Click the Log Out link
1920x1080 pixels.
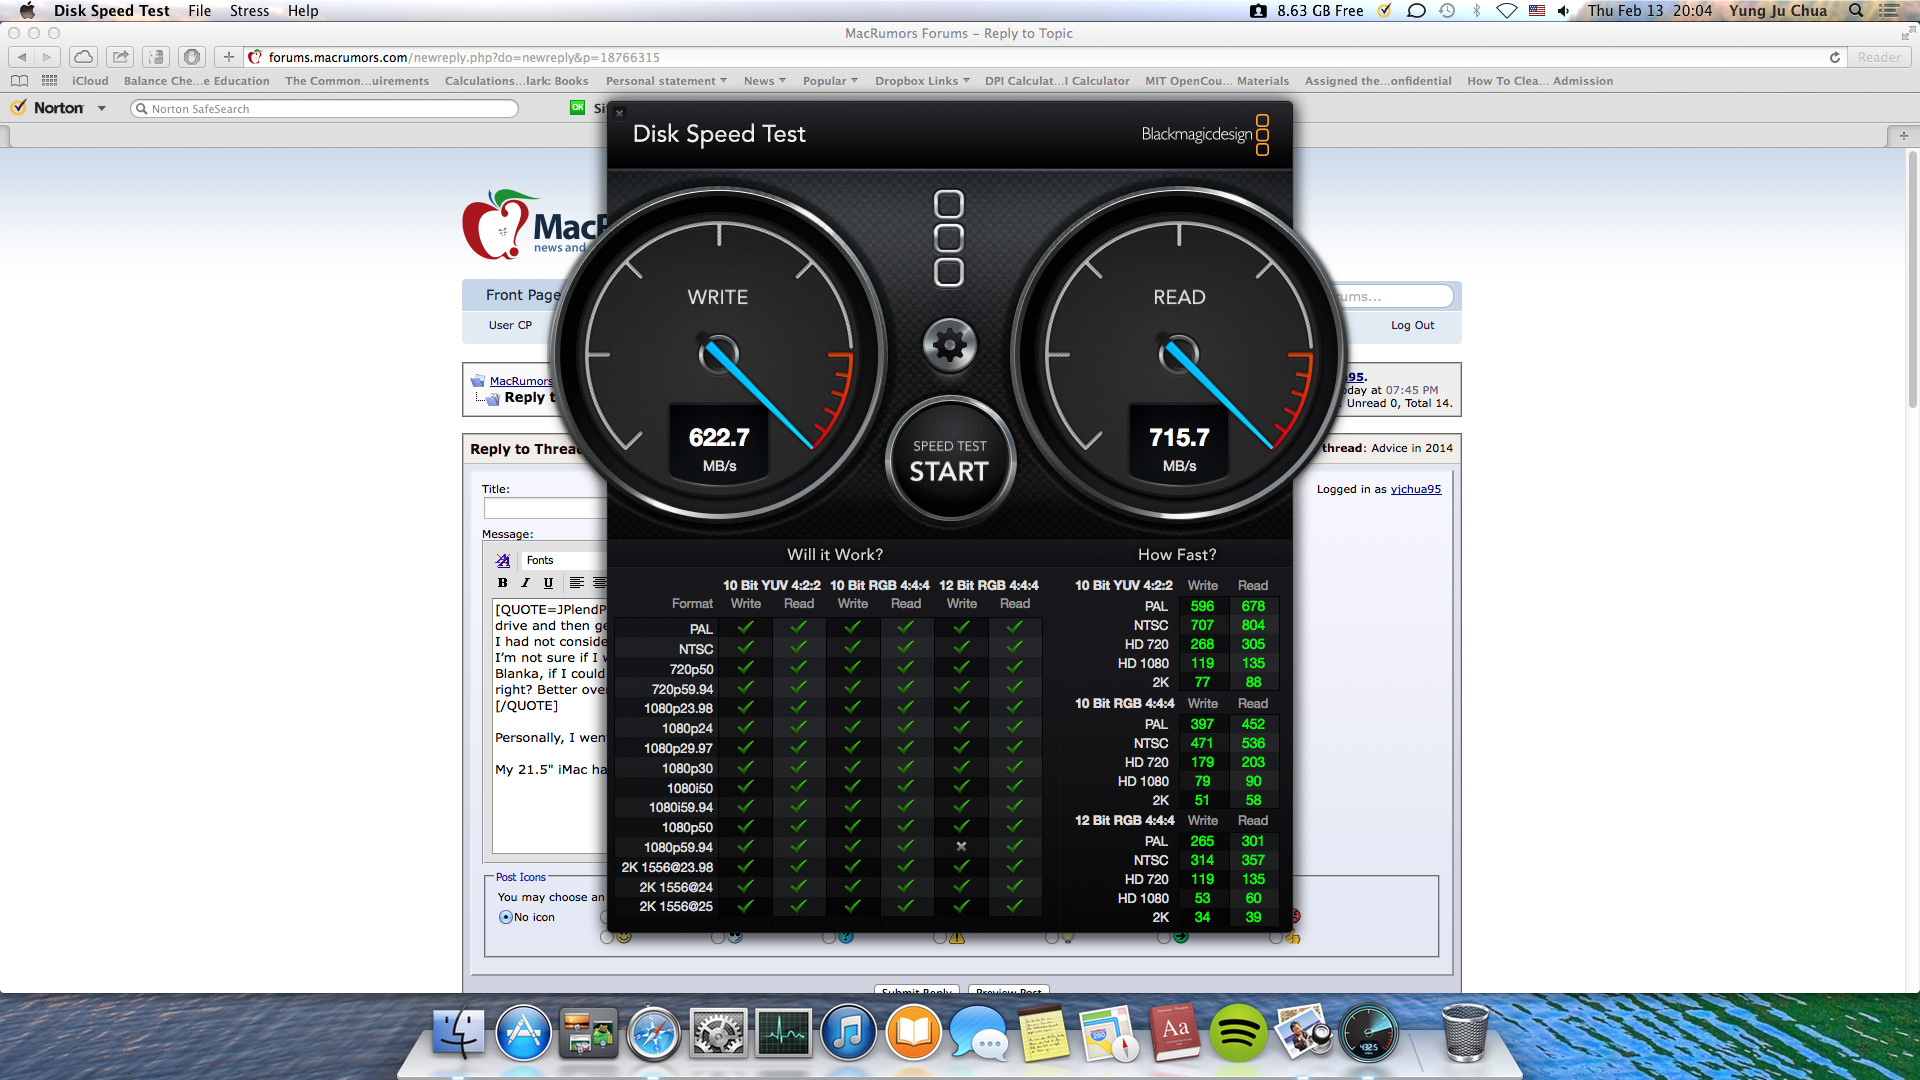(x=1412, y=325)
